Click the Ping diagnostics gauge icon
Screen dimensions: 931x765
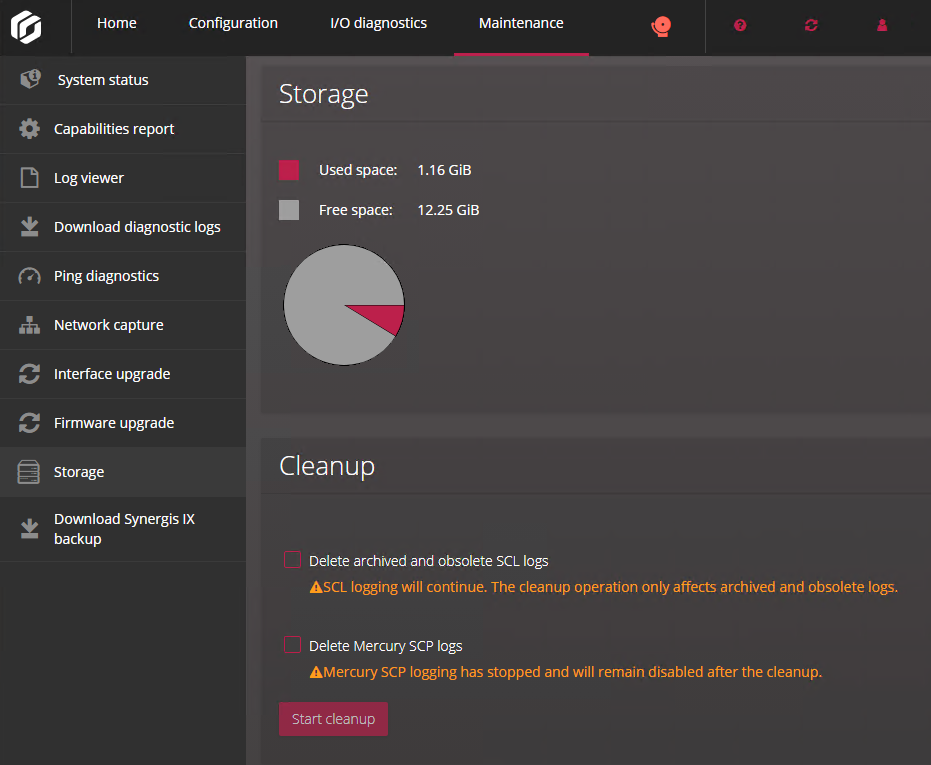(30, 276)
